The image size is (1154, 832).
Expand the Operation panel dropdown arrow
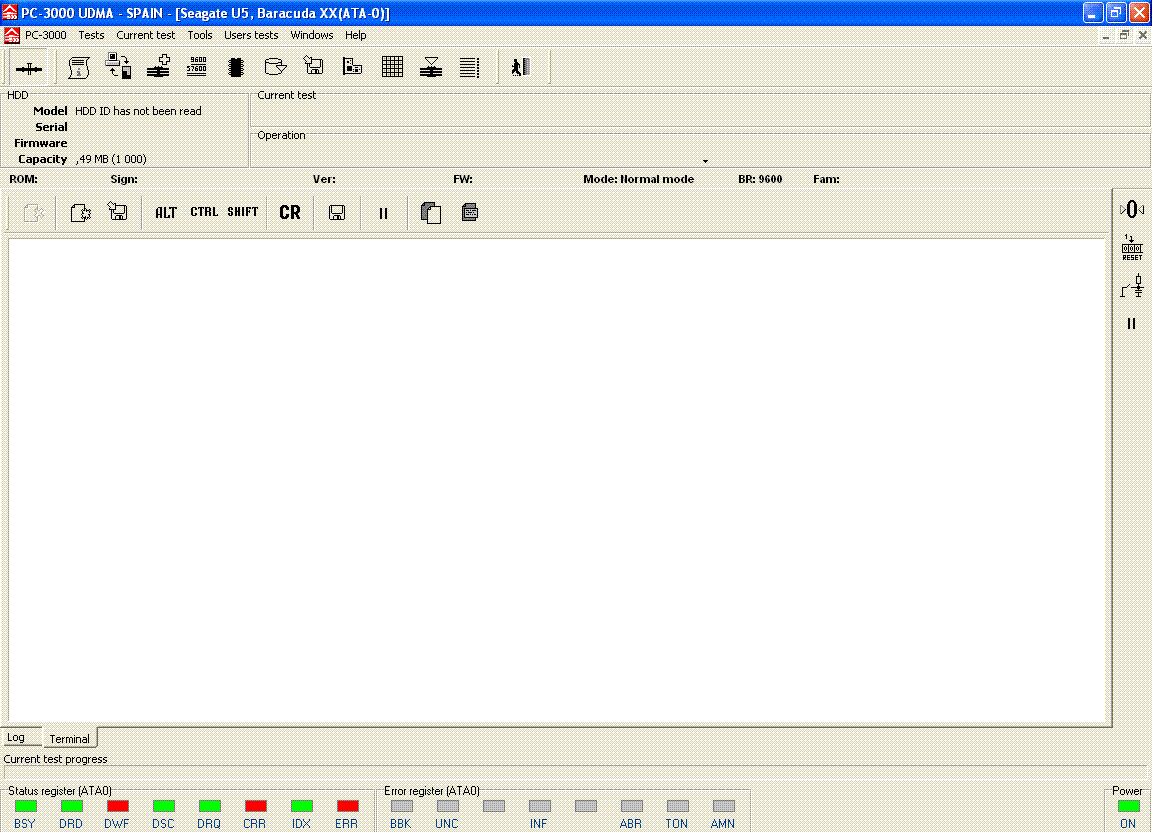705,161
